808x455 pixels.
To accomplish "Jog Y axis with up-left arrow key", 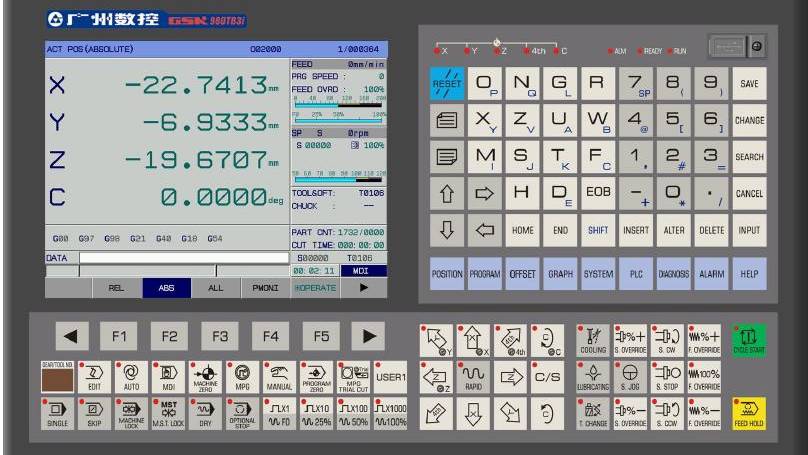I will click(x=436, y=340).
